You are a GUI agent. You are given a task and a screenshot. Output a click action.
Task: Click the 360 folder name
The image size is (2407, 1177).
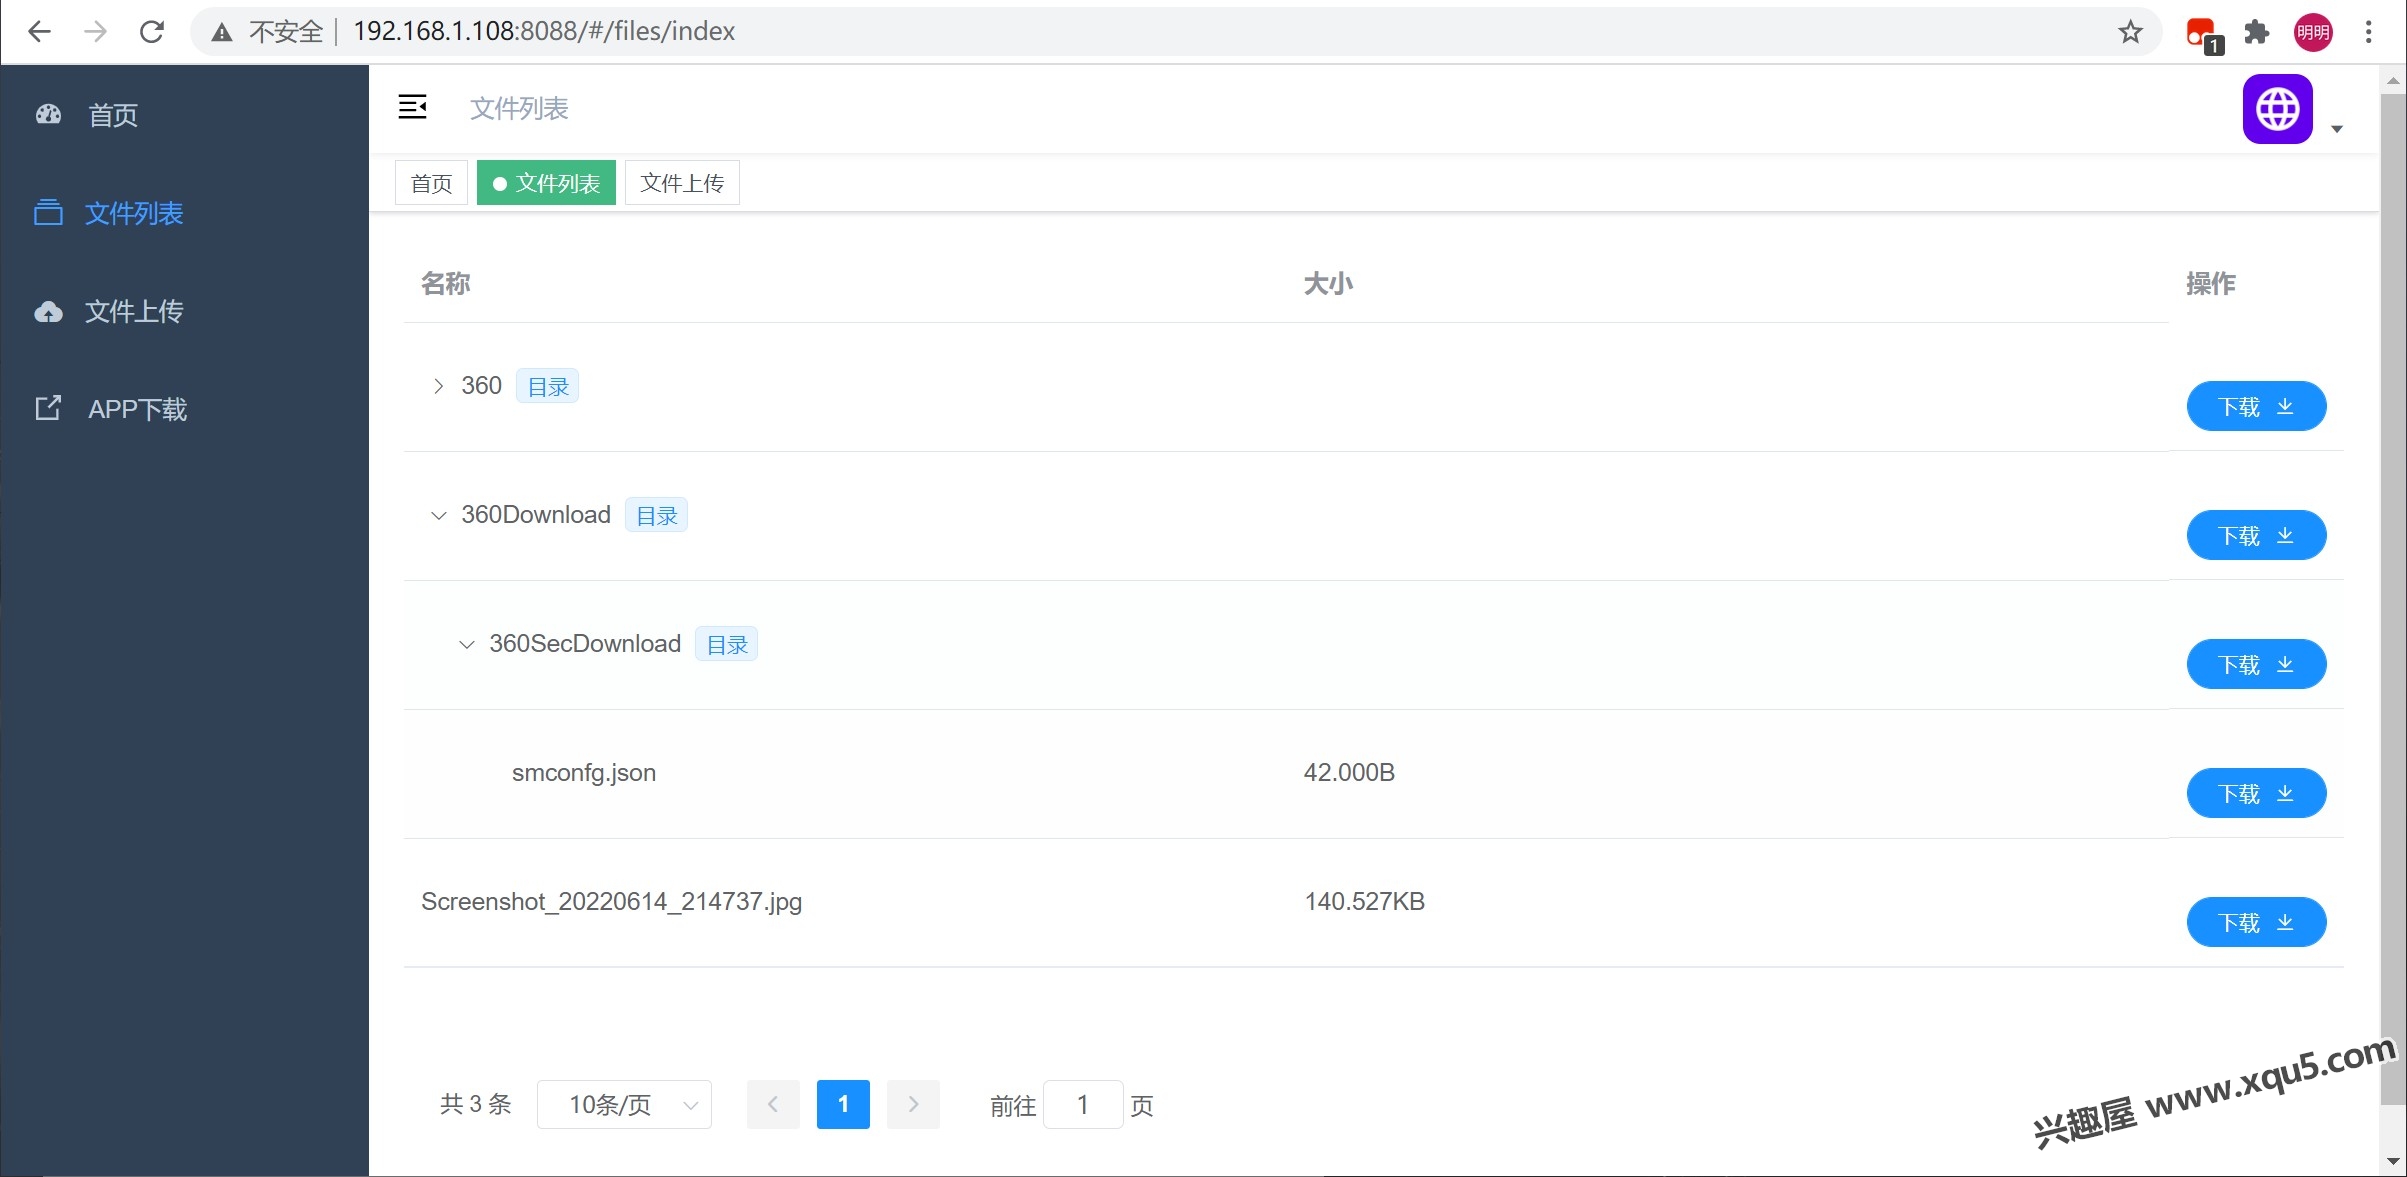click(x=481, y=386)
